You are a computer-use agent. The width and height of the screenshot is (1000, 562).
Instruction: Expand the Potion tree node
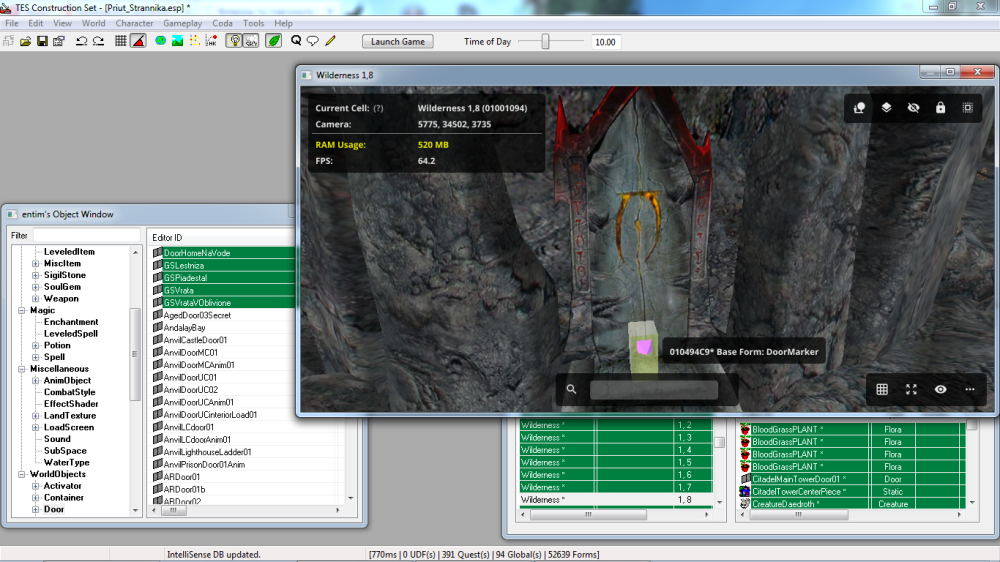[x=36, y=345]
